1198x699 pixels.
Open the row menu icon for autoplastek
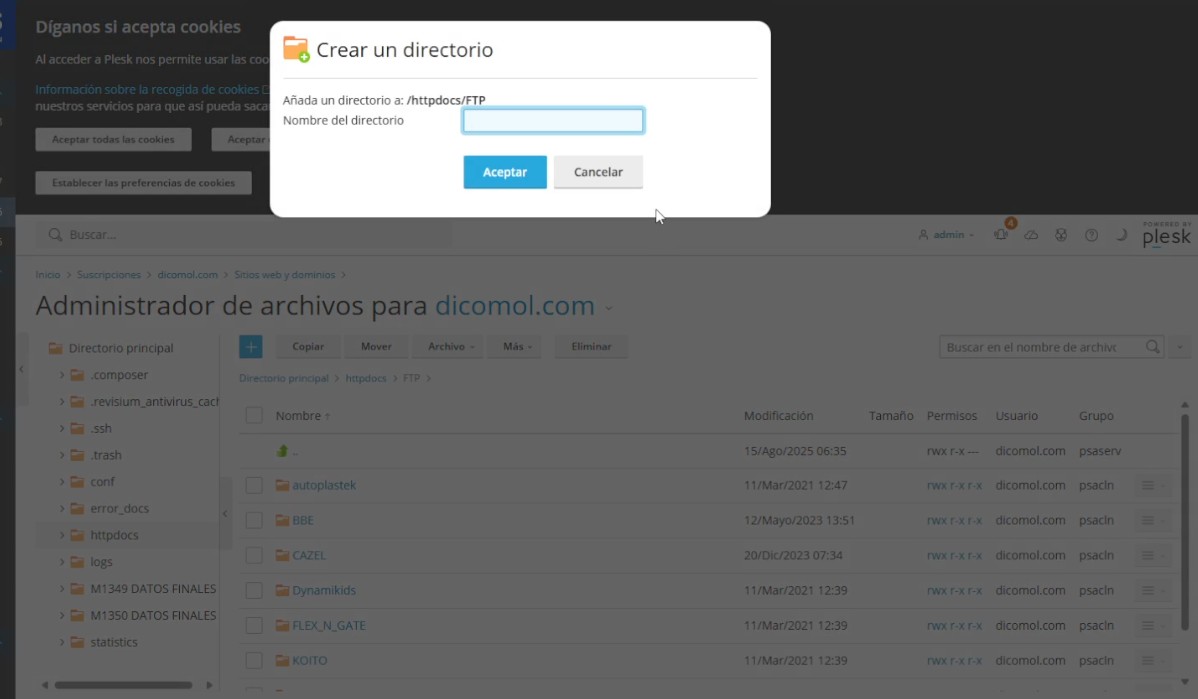(x=1148, y=486)
